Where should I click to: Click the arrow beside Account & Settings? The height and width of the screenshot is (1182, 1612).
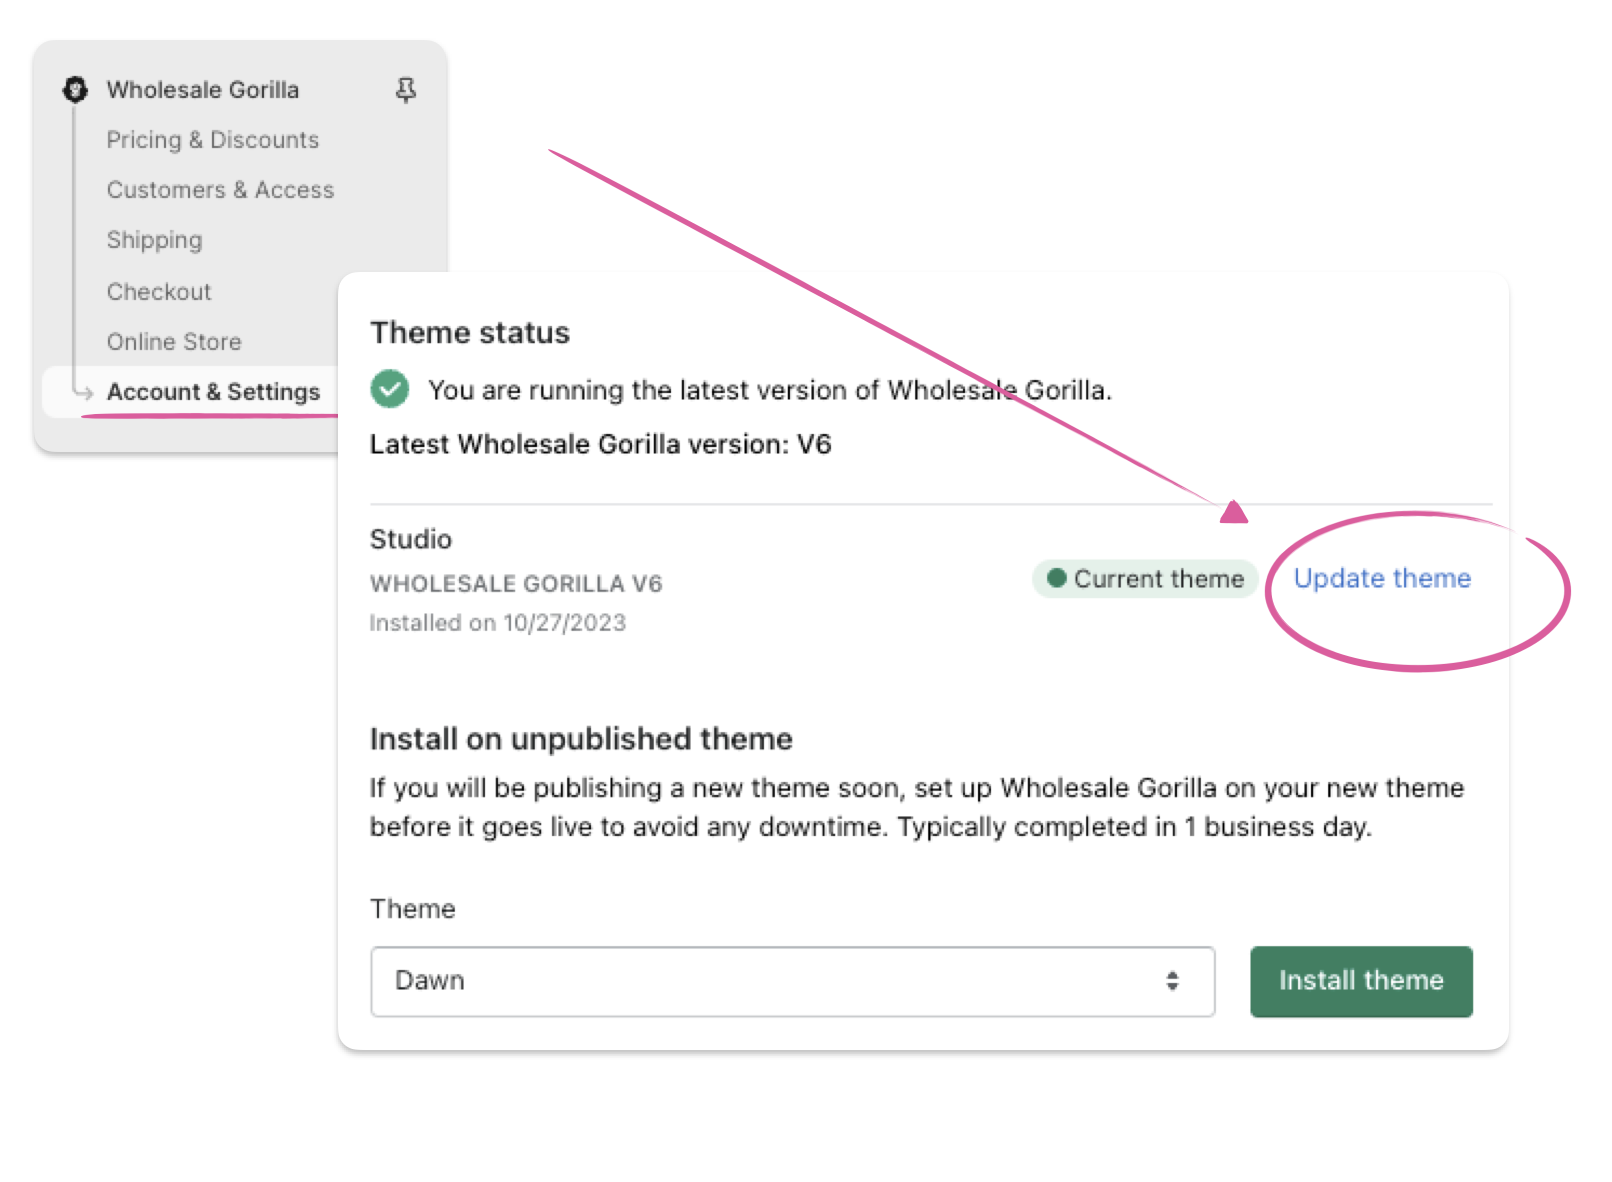tap(83, 392)
